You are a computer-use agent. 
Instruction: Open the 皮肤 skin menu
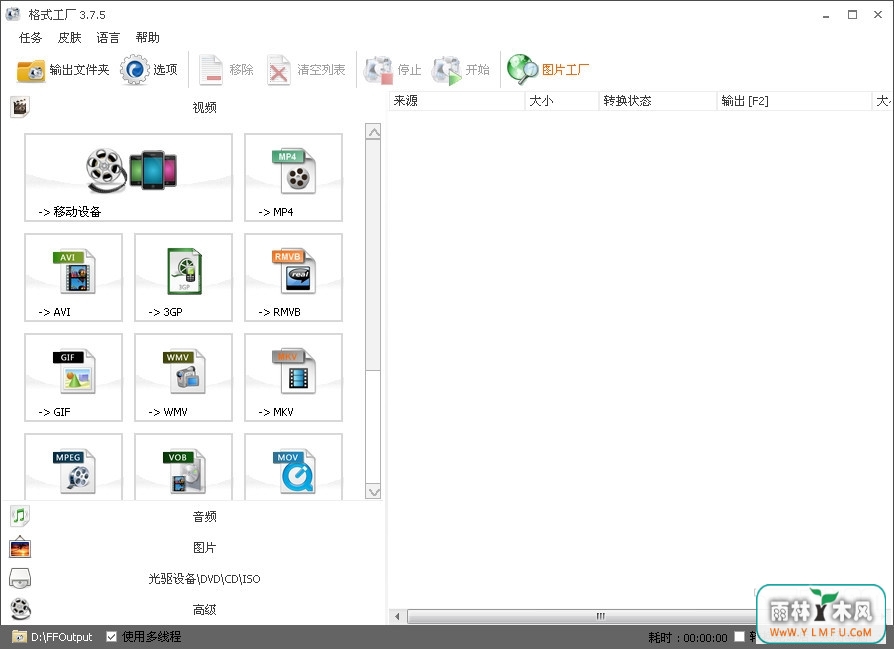70,38
